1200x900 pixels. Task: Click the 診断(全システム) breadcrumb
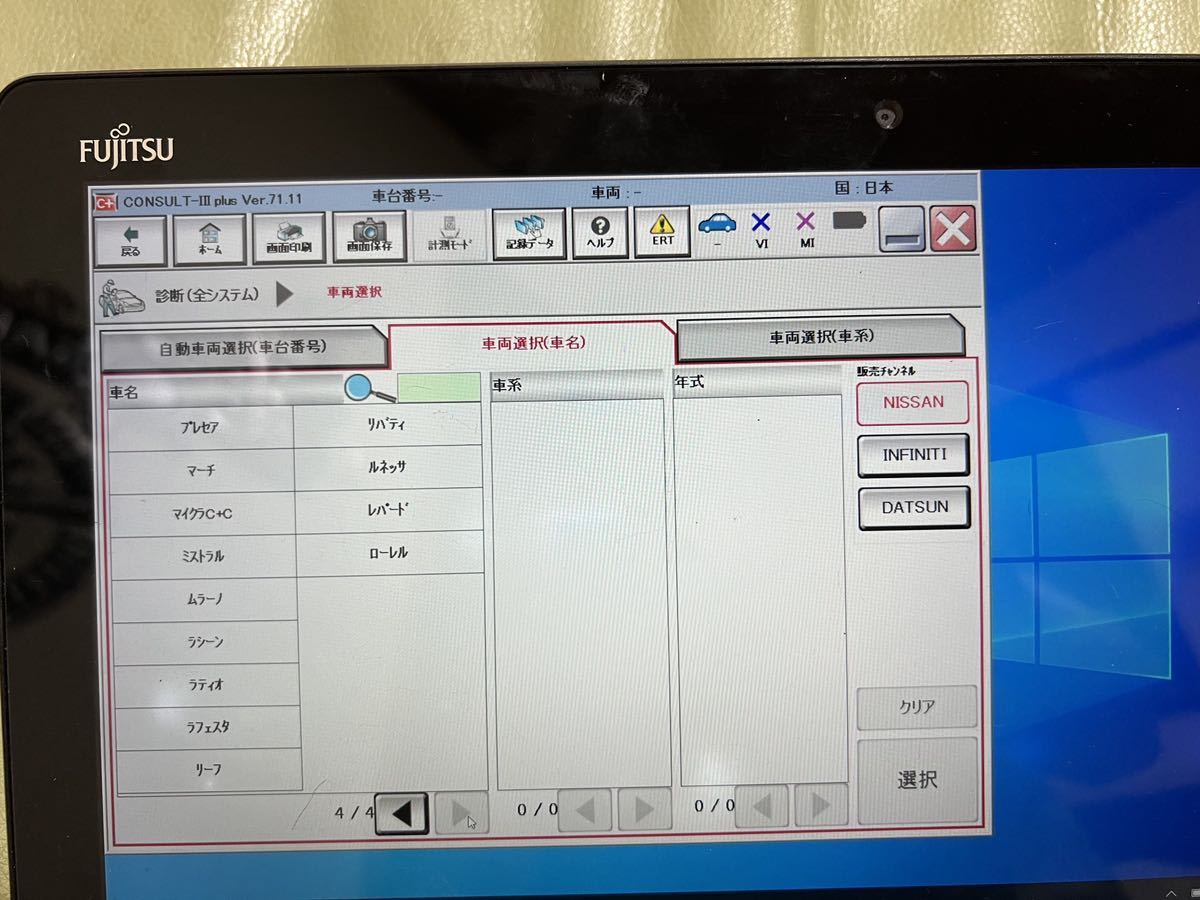coord(207,295)
